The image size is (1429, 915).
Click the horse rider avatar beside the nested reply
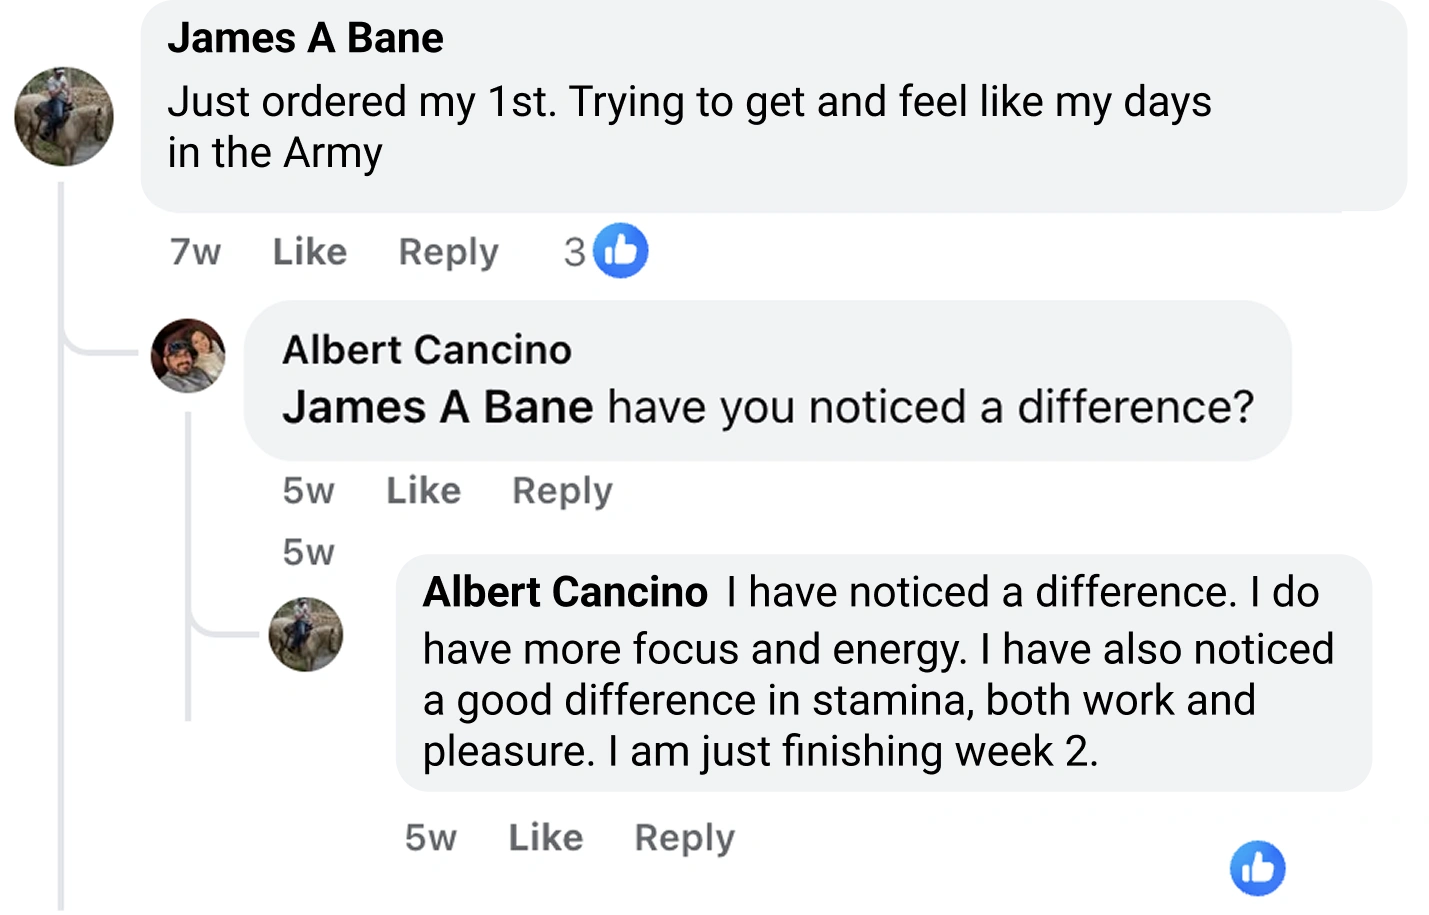pos(305,634)
